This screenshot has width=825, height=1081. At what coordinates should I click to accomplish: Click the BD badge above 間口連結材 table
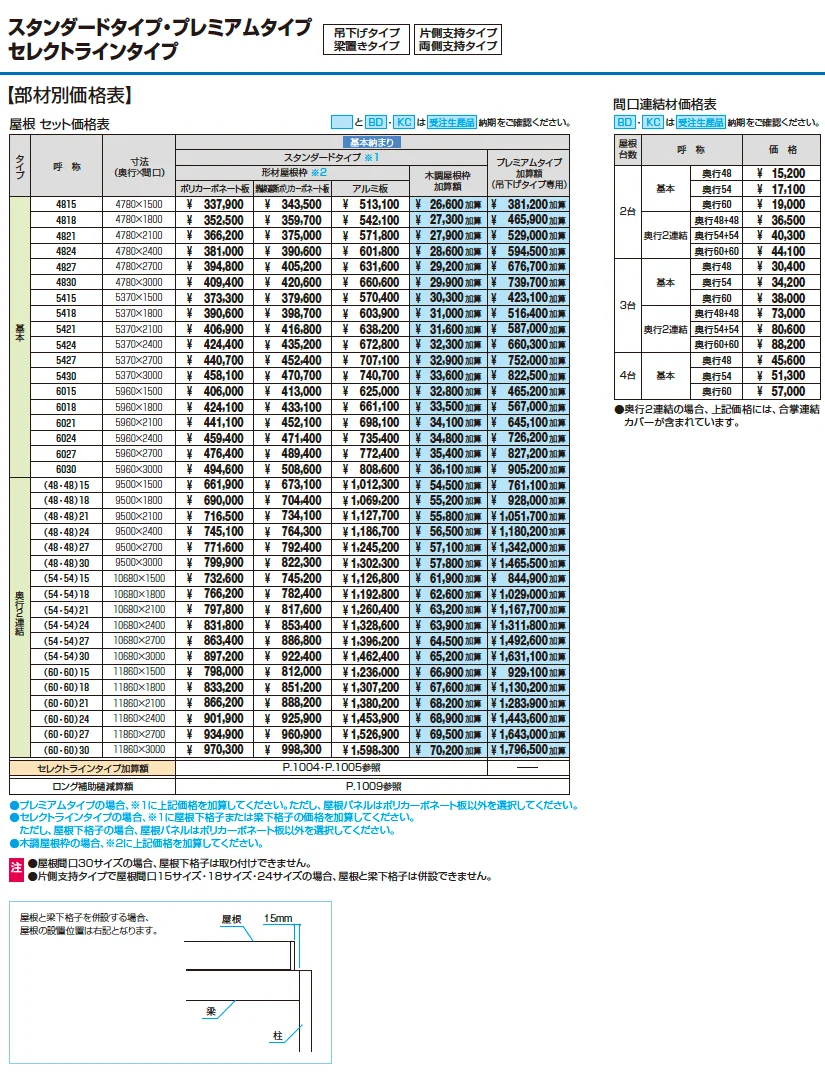pyautogui.click(x=624, y=122)
